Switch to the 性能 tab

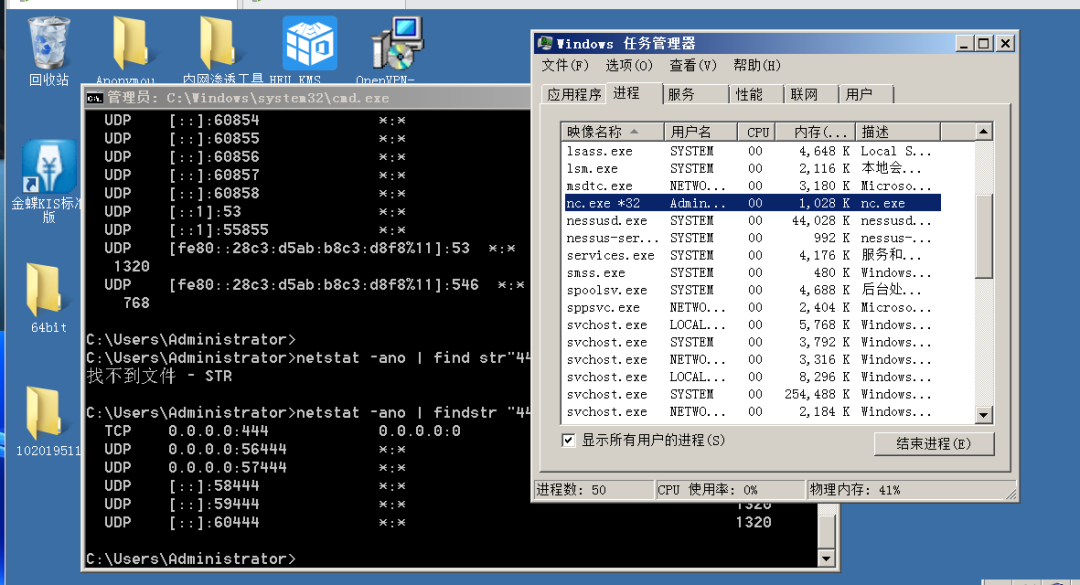pyautogui.click(x=756, y=94)
